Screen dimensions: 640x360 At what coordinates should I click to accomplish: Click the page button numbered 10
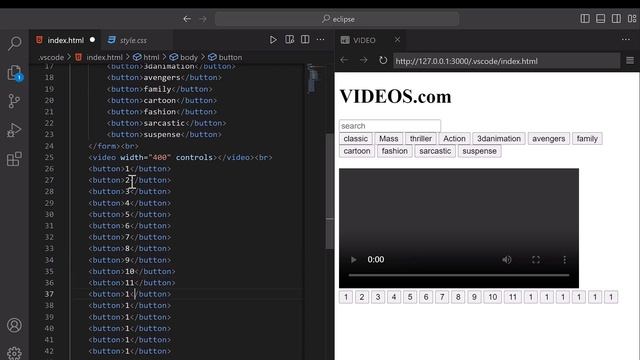click(493, 297)
